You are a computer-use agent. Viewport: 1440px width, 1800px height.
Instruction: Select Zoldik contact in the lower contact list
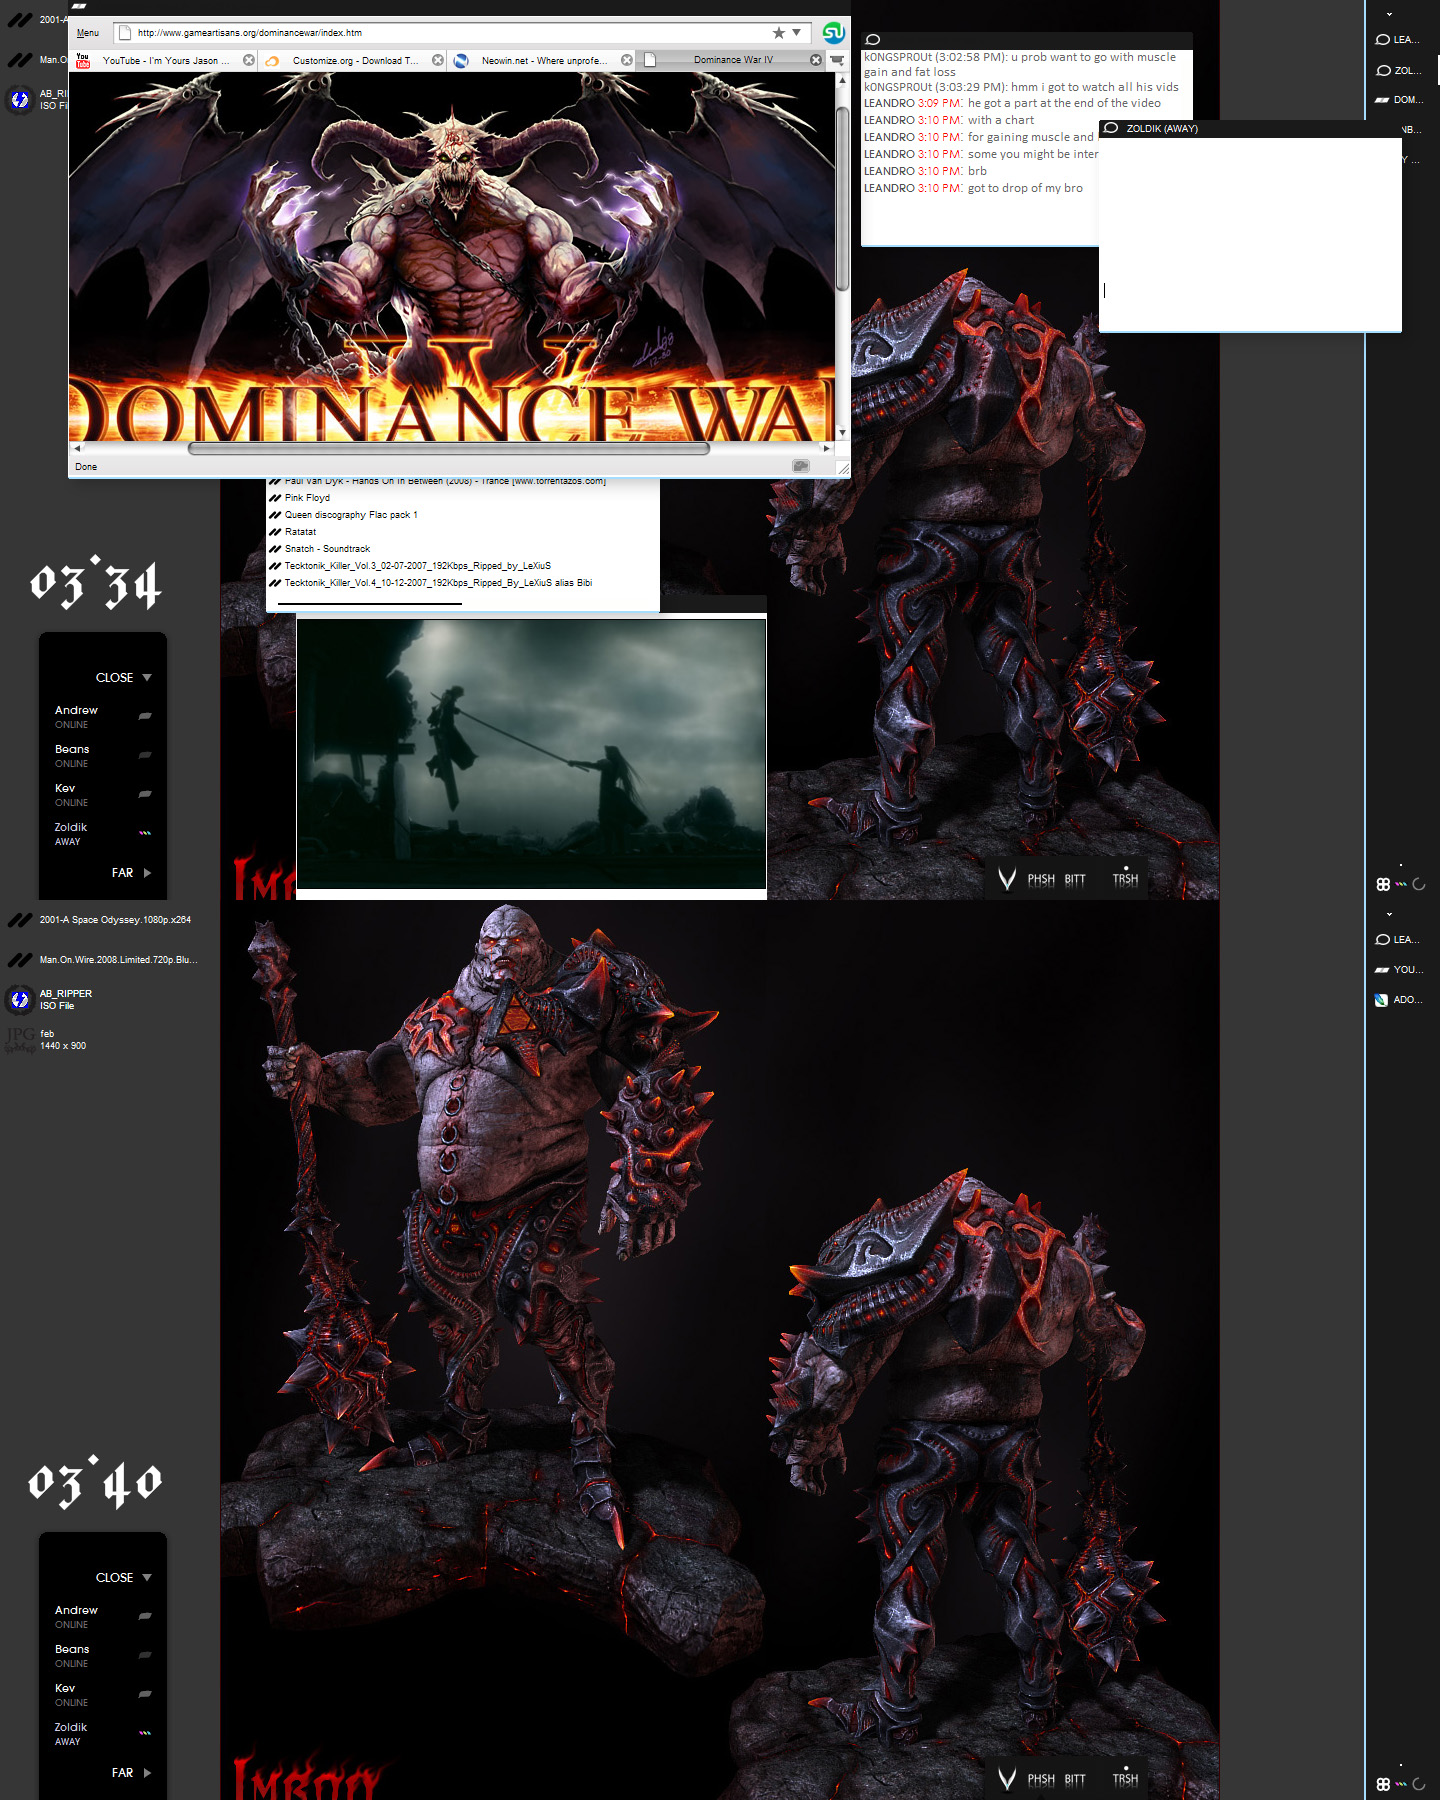click(x=71, y=1728)
